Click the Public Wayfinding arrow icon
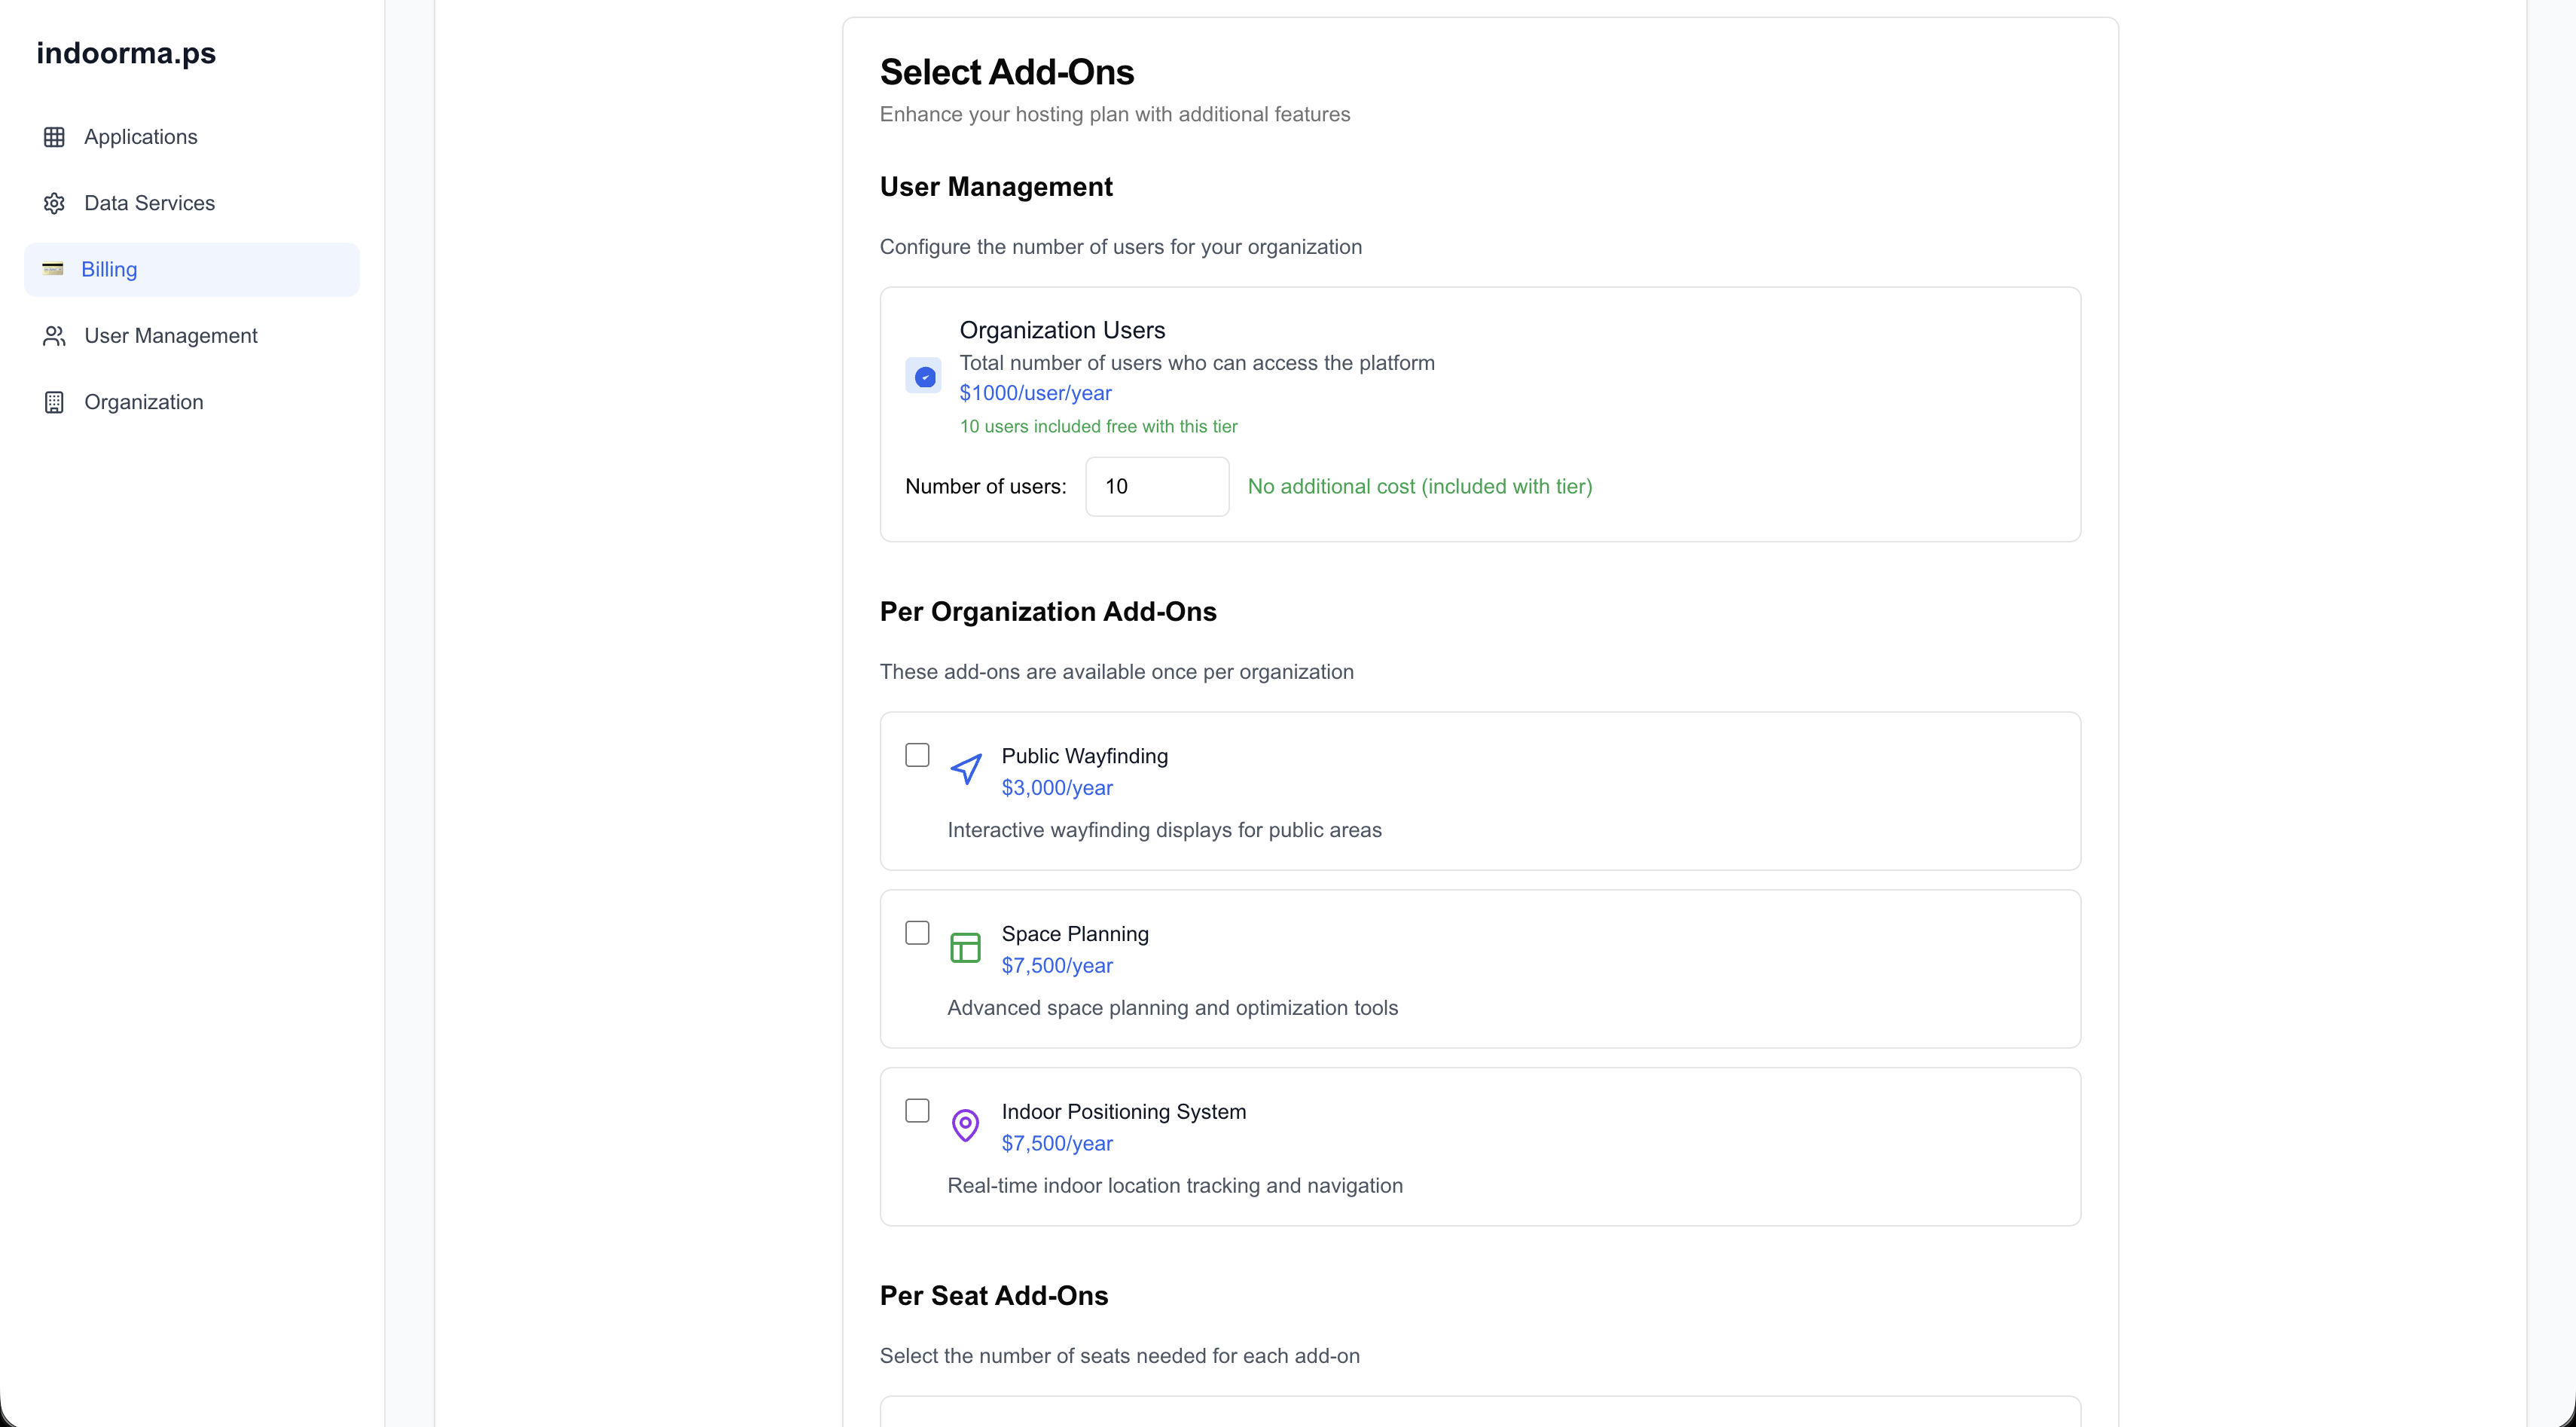 click(965, 769)
